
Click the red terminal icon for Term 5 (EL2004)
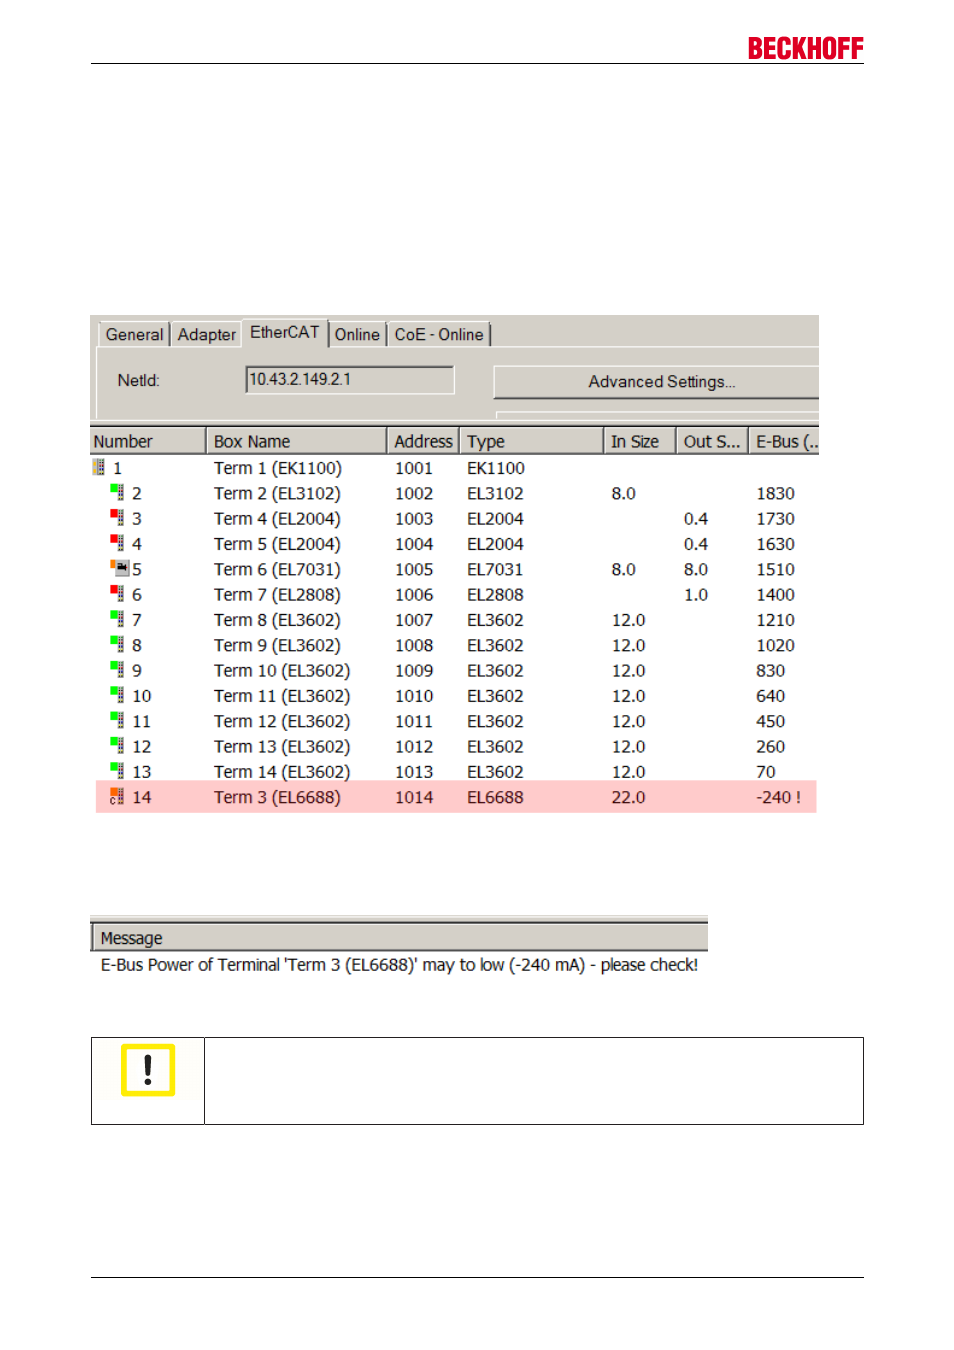(x=117, y=543)
